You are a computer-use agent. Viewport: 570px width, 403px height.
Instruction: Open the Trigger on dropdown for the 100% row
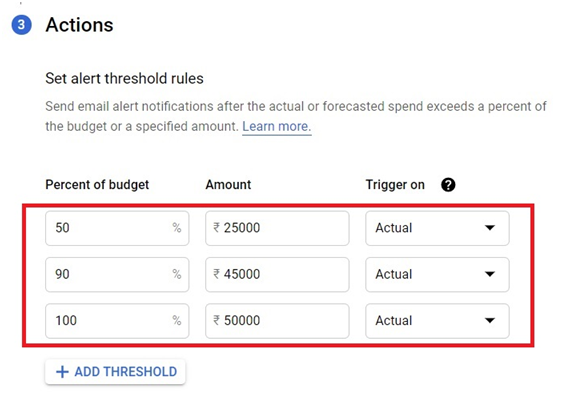click(437, 321)
